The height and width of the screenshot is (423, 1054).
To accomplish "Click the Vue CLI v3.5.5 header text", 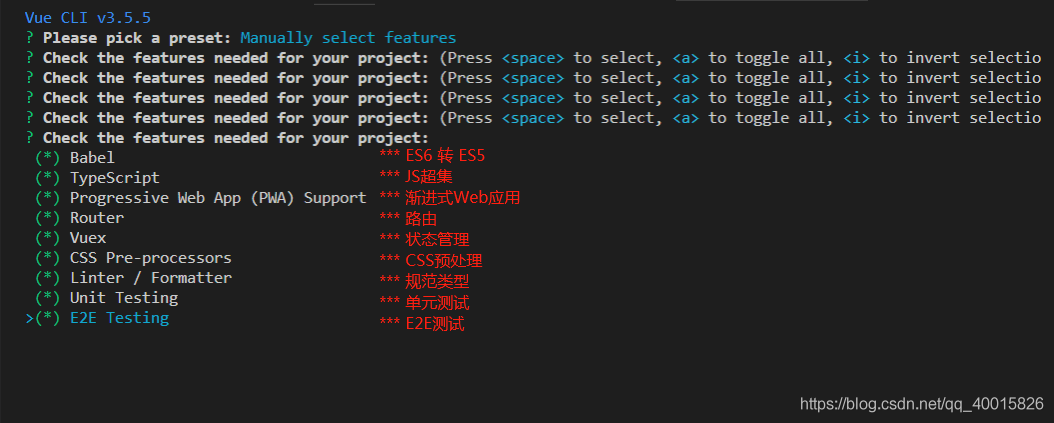I will [x=88, y=18].
